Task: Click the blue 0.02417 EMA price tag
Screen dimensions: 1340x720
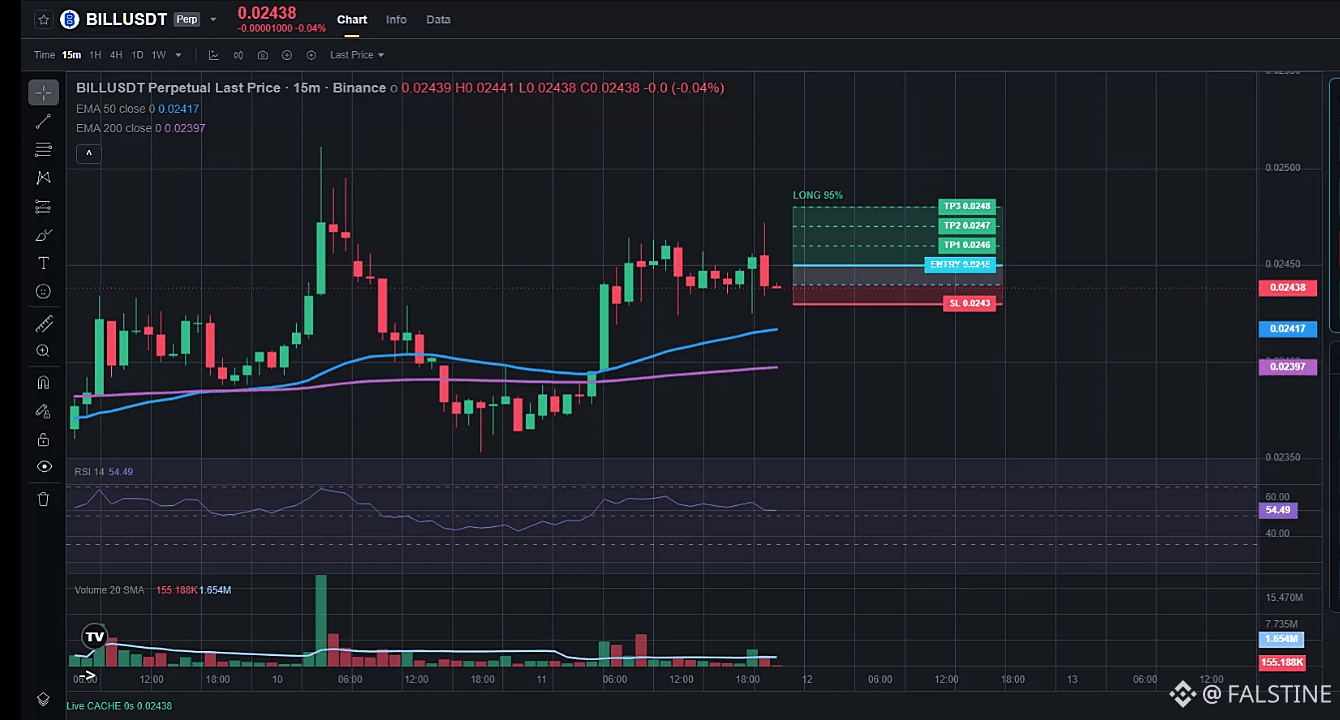Action: coord(1288,329)
